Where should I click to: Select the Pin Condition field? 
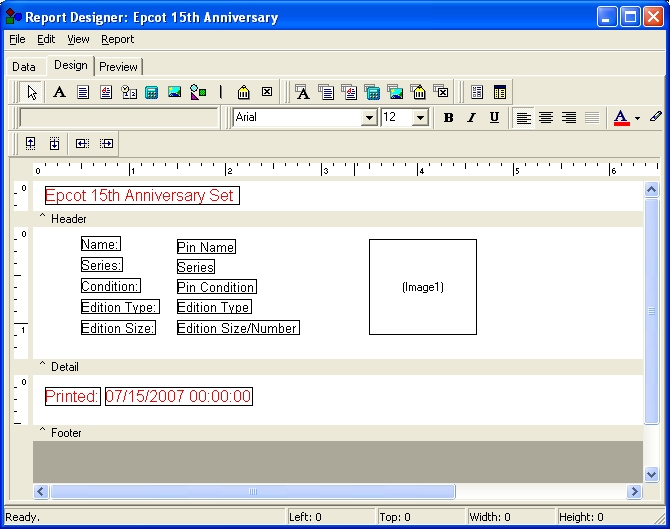pos(216,287)
